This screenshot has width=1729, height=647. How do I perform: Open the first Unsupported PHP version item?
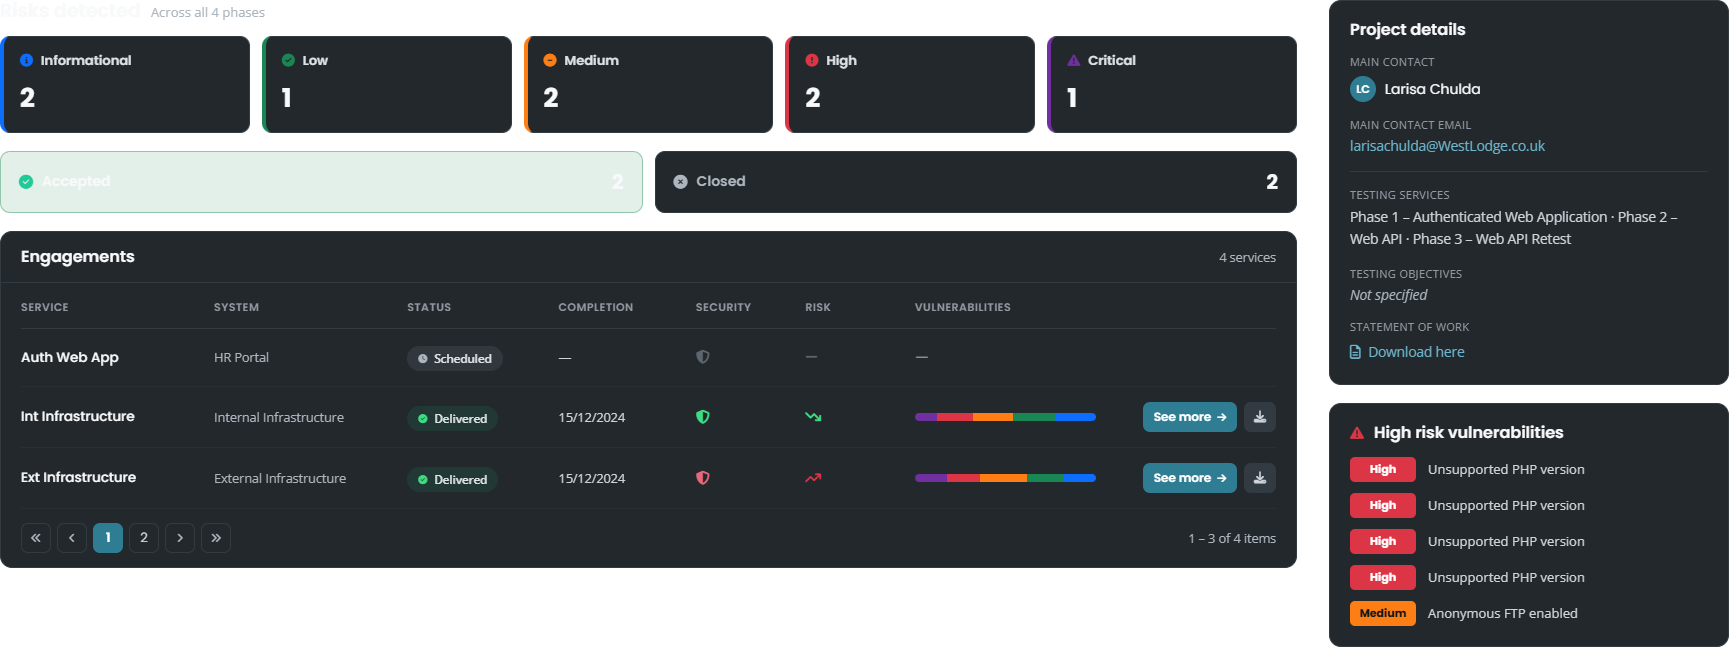(1506, 469)
